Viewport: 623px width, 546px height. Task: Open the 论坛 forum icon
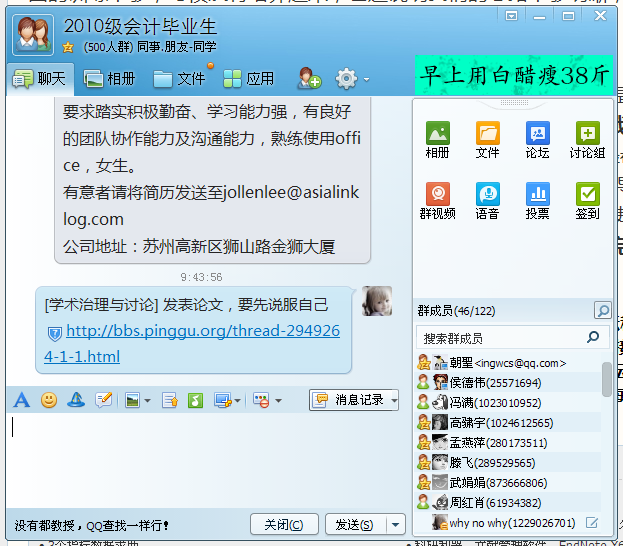pyautogui.click(x=538, y=139)
